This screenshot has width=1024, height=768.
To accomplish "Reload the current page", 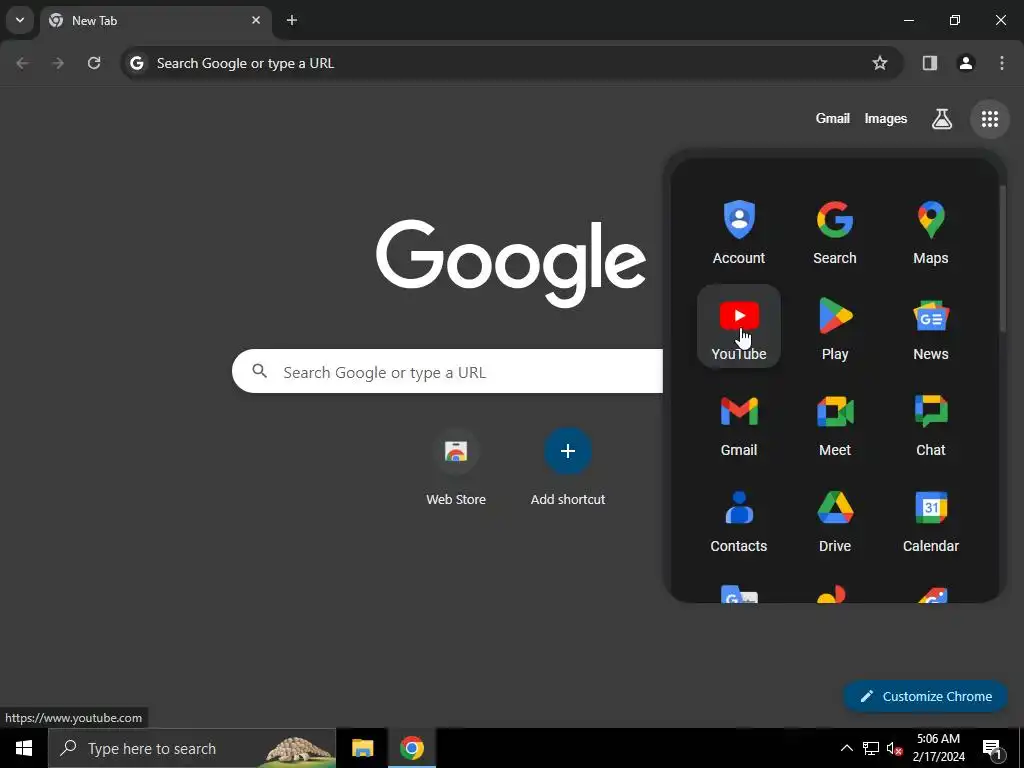I will 94,63.
